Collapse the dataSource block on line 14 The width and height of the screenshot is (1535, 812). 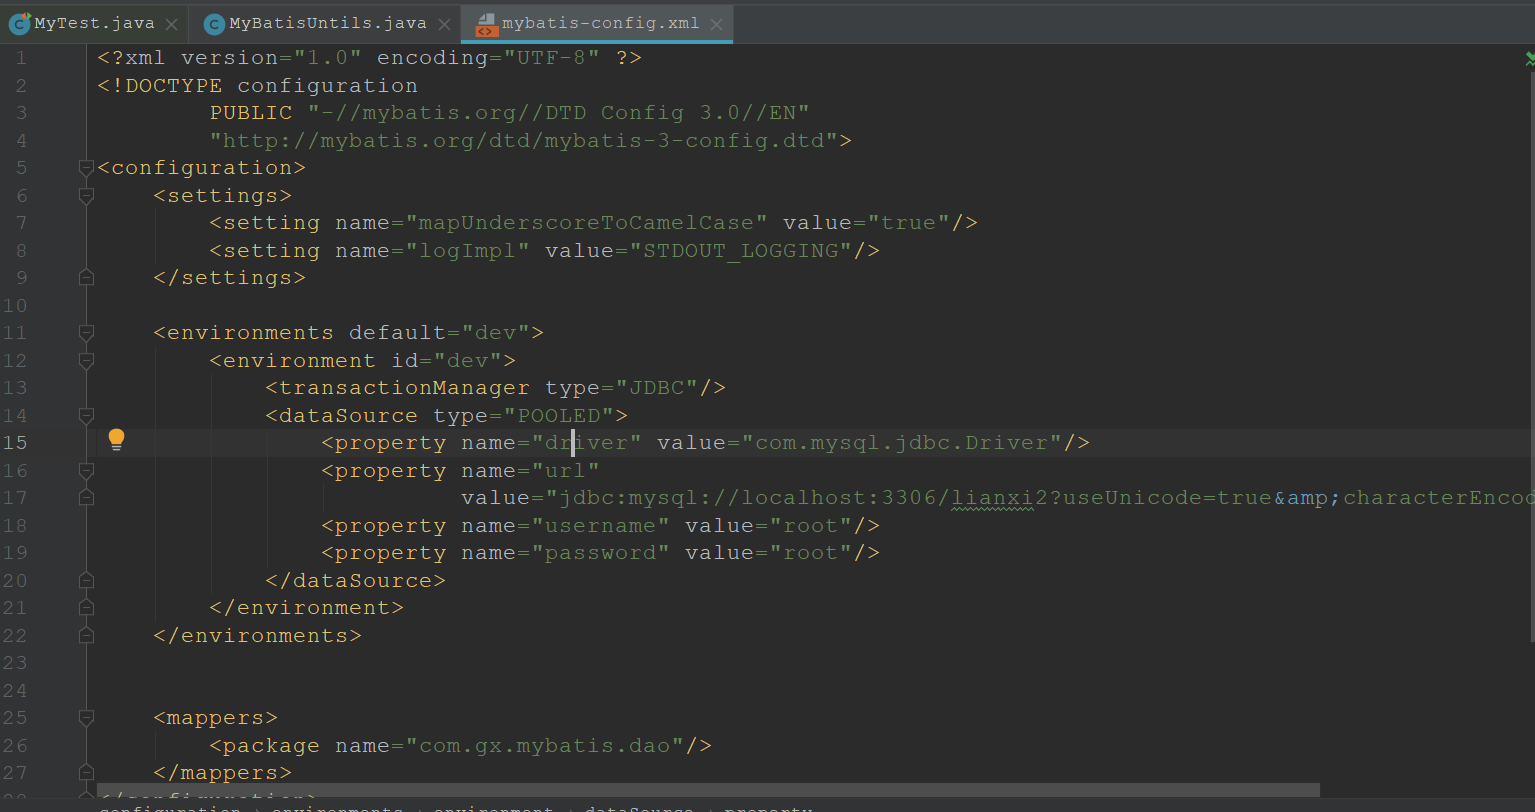[x=86, y=415]
